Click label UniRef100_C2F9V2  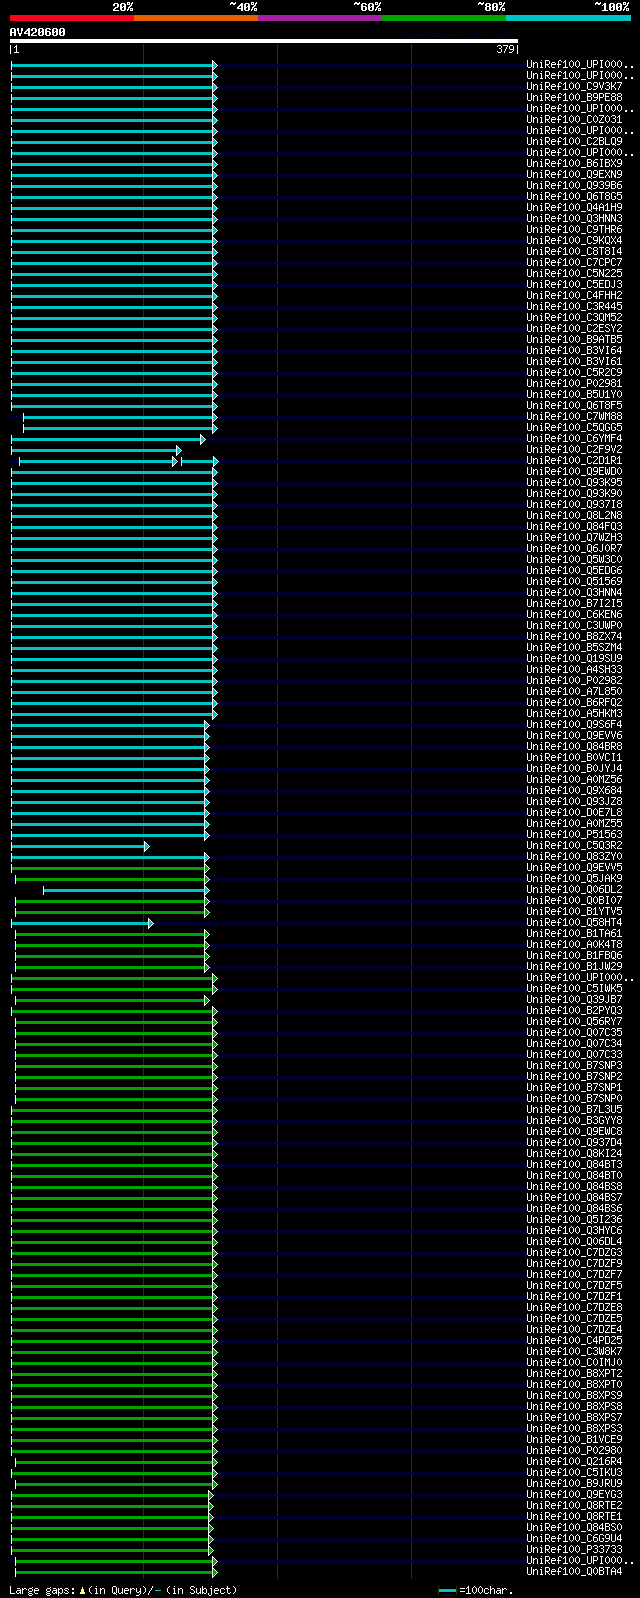[574, 450]
